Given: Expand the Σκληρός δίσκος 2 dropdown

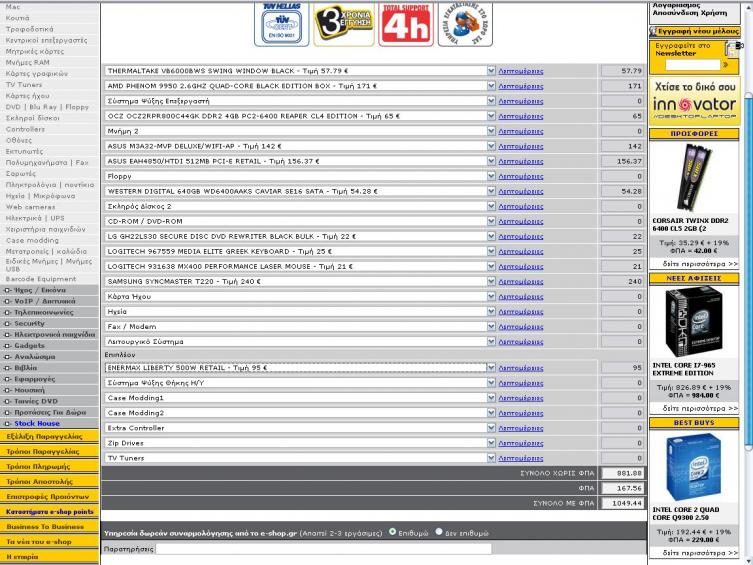Looking at the screenshot, I should (491, 206).
